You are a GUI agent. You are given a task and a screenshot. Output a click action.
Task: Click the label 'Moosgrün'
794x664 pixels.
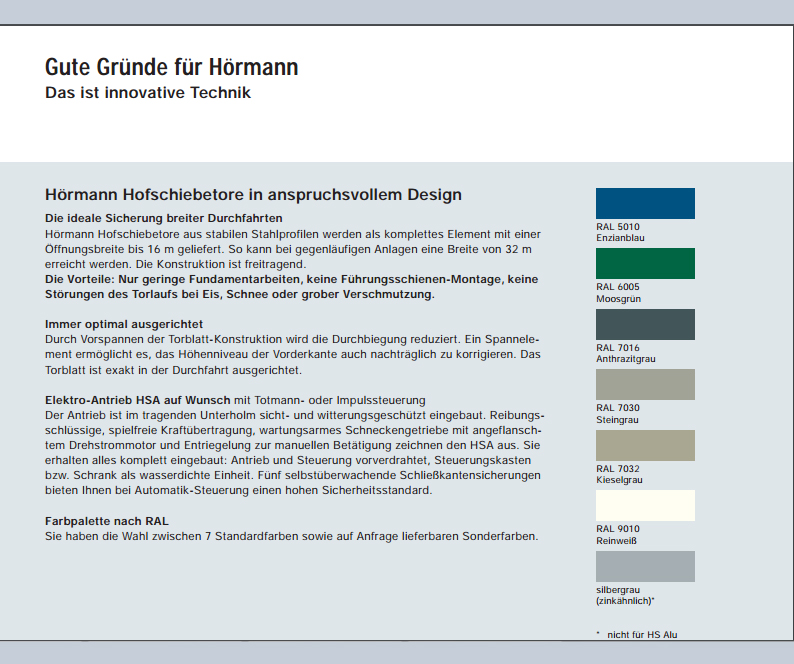pos(619,299)
